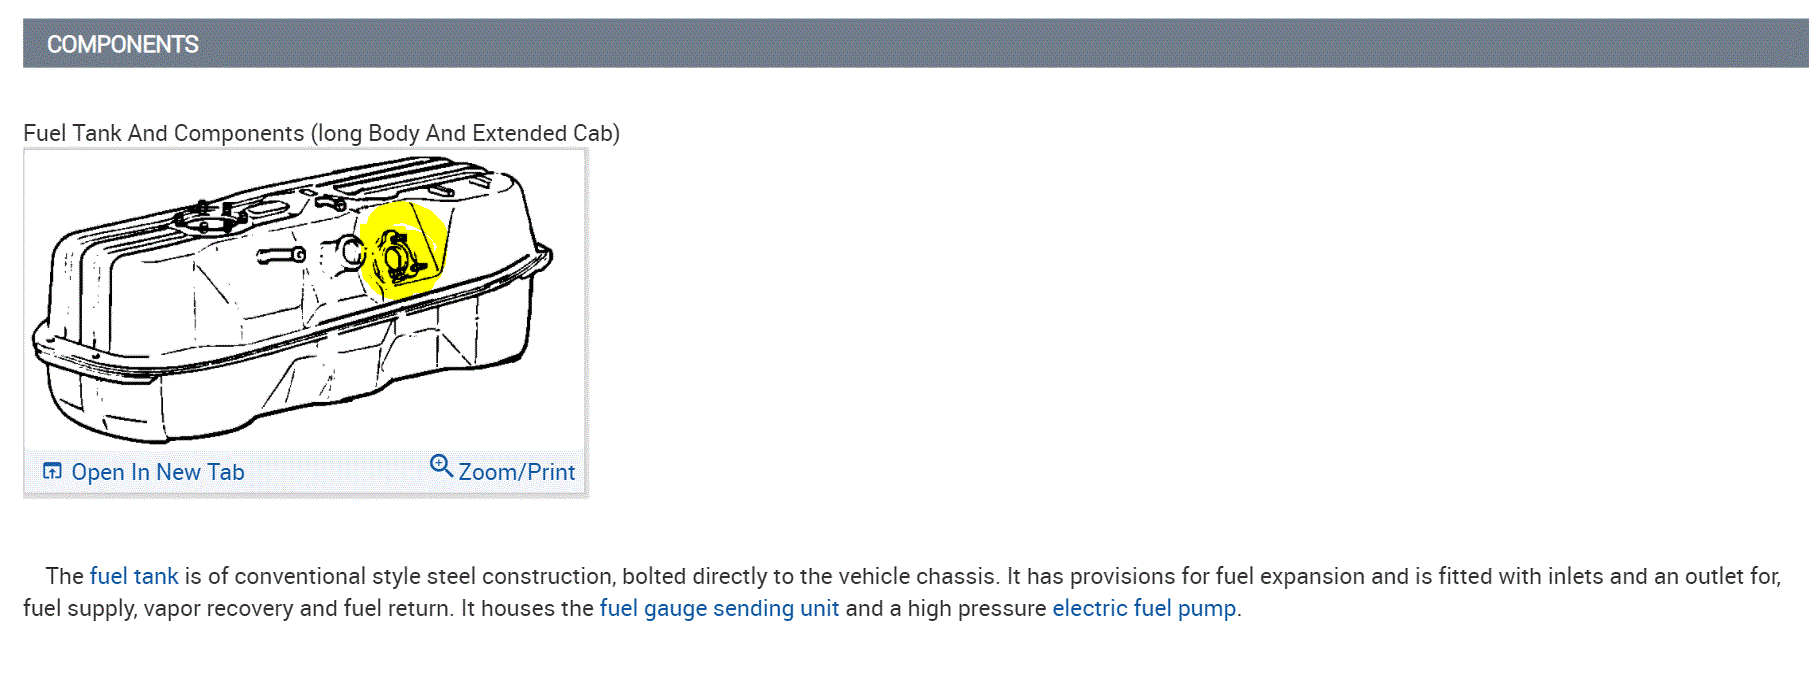Click the Open In New Tab icon
Image resolution: width=1812 pixels, height=686 pixels.
click(x=52, y=471)
